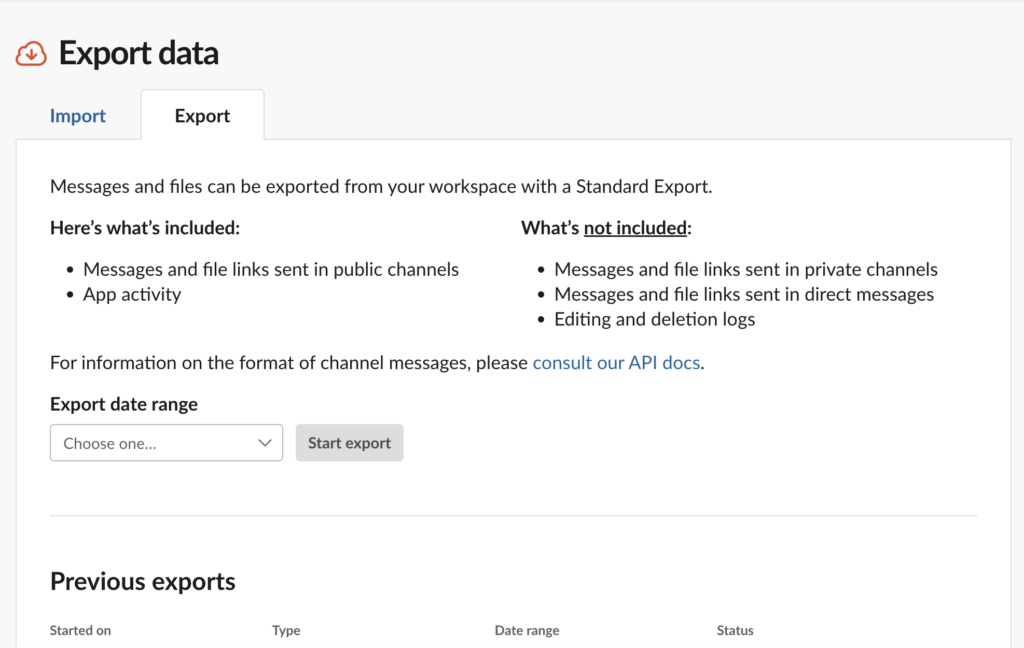Viewport: 1024px width, 648px height.
Task: Click the Previous exports heading
Action: coord(142,581)
